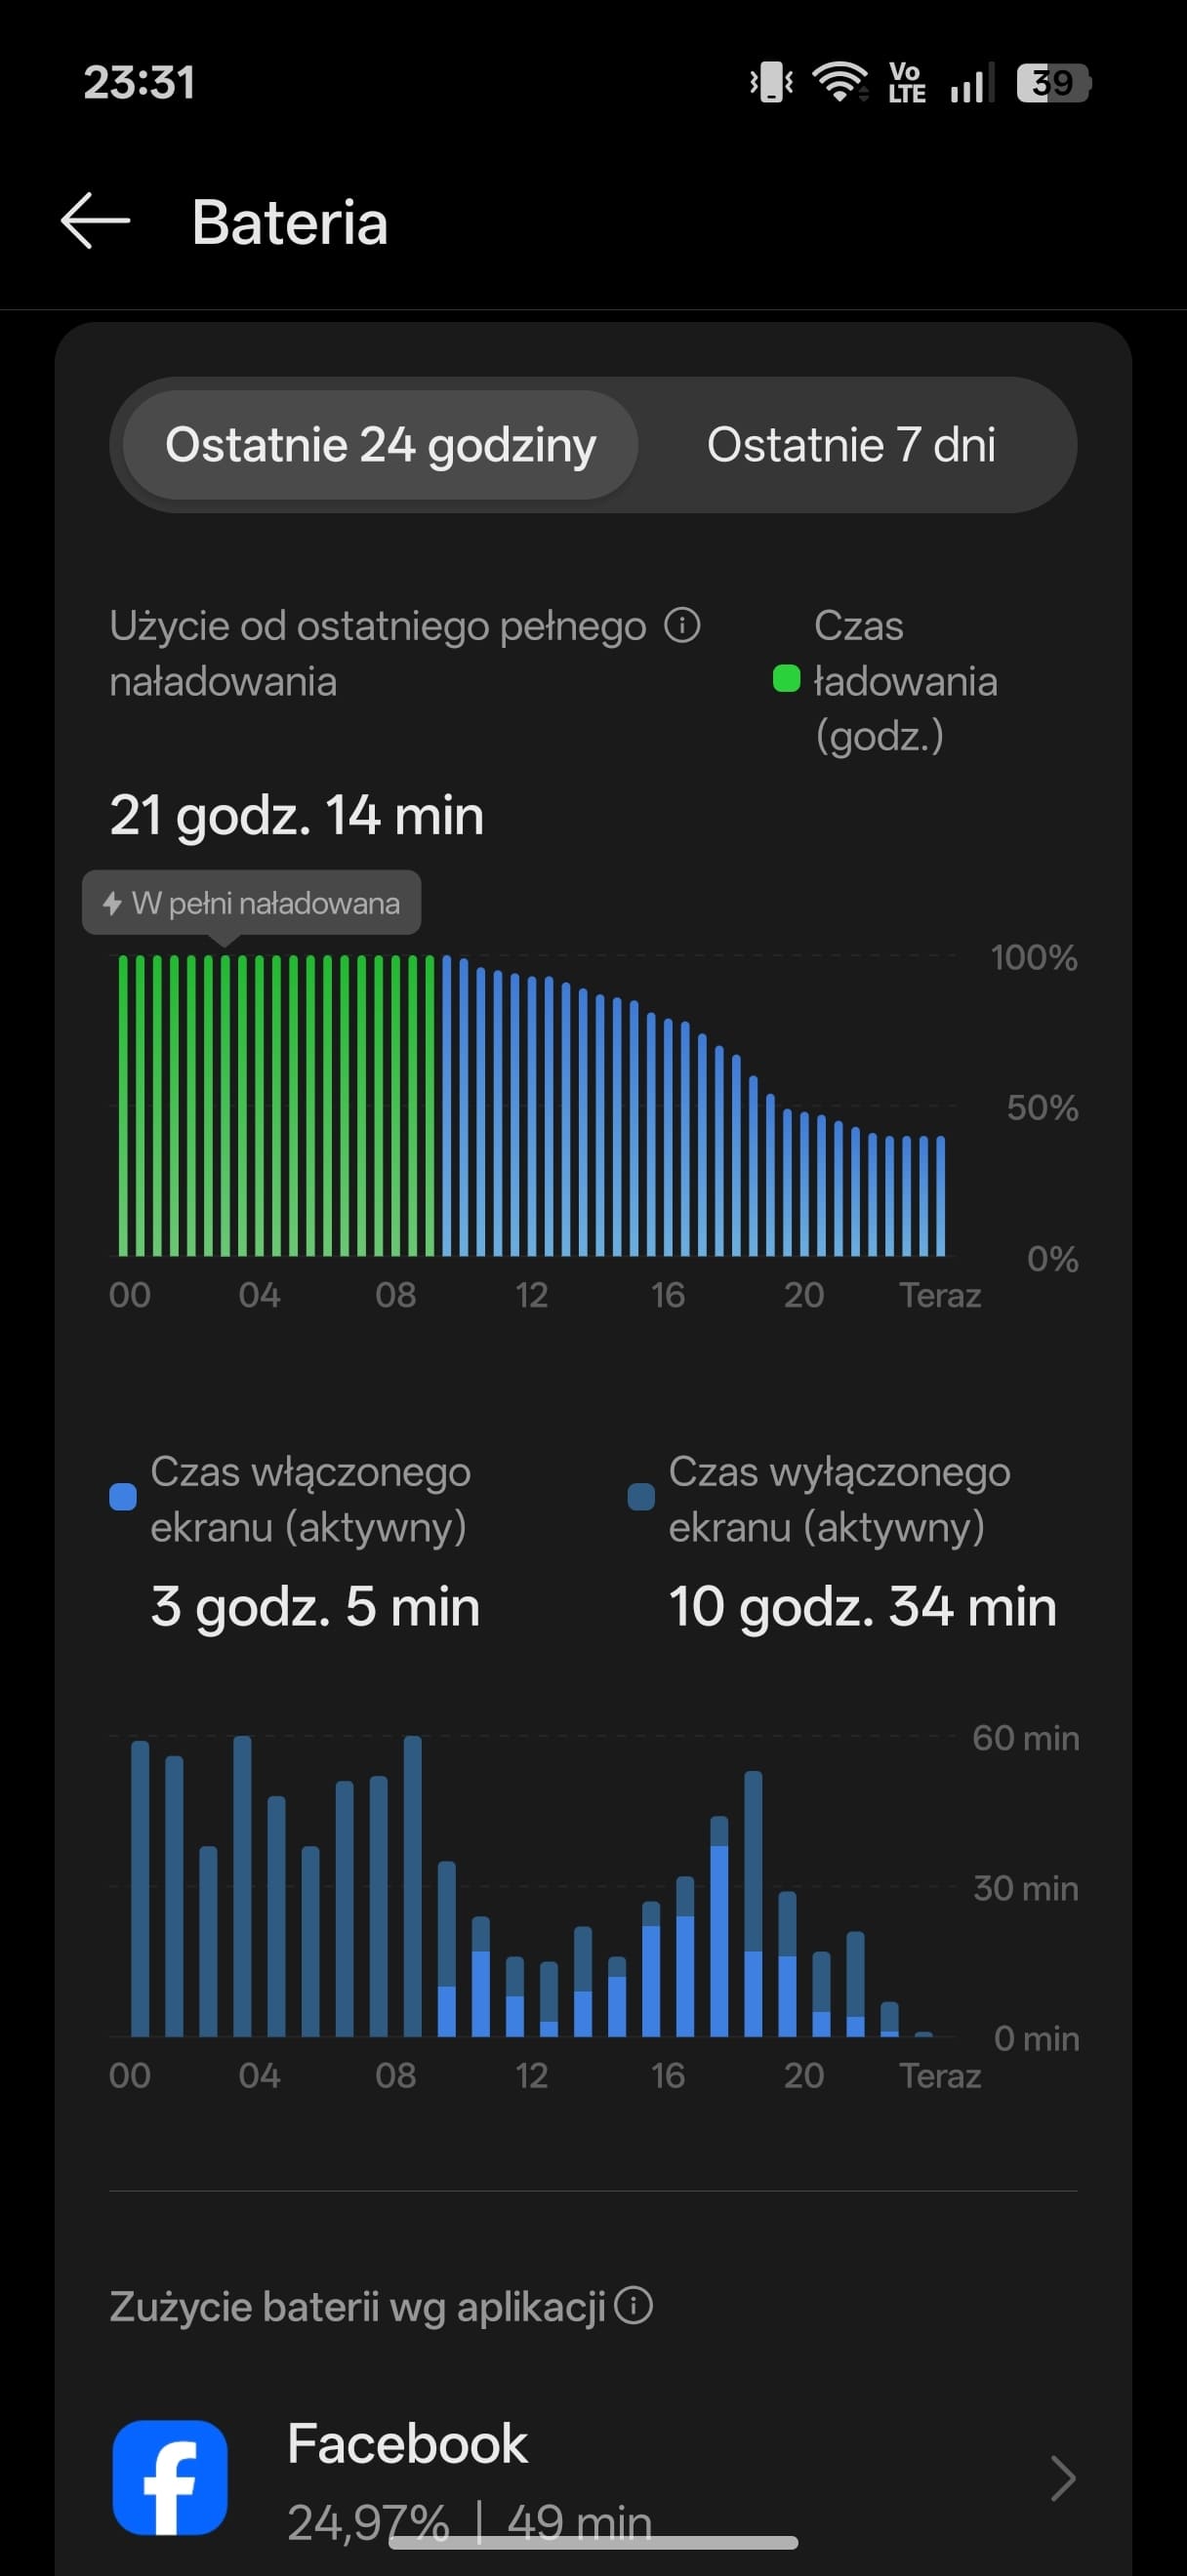The height and width of the screenshot is (2576, 1187).
Task: Switch to the Ostatnie 7 dni tab
Action: tap(851, 445)
